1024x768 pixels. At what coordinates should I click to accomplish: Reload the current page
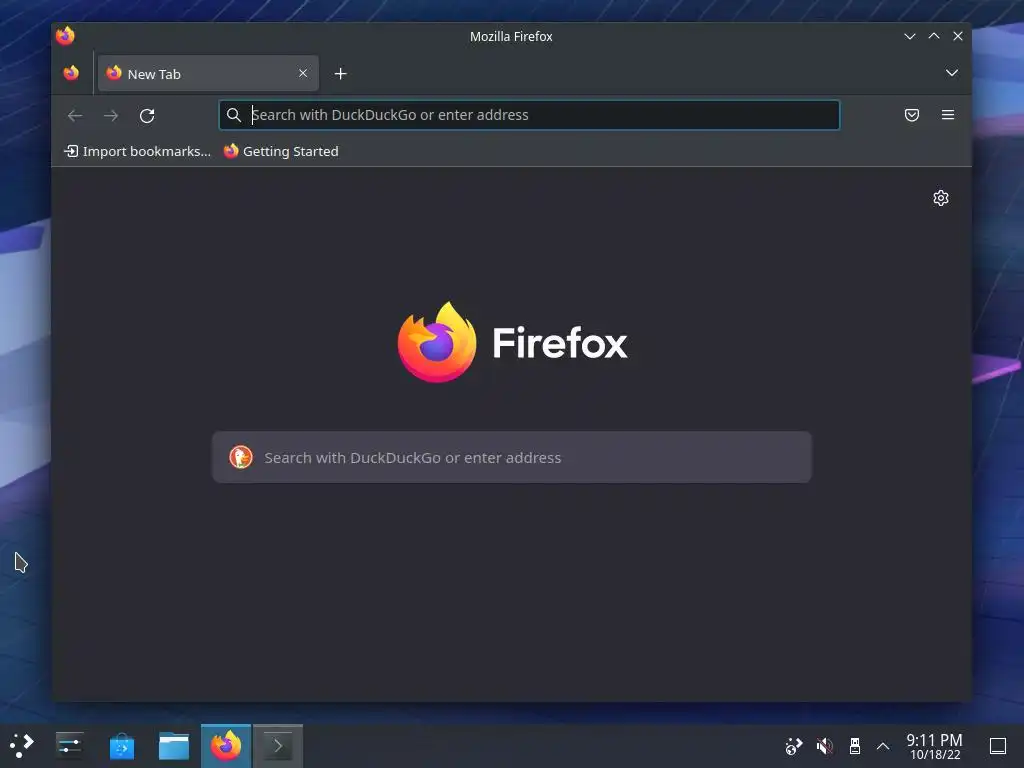pyautogui.click(x=147, y=116)
